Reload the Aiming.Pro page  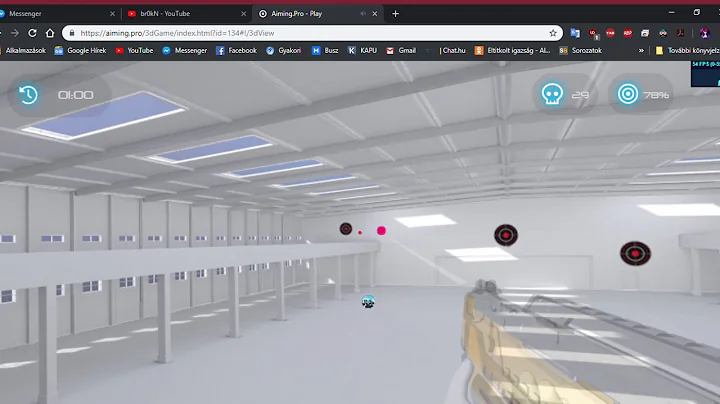32,33
